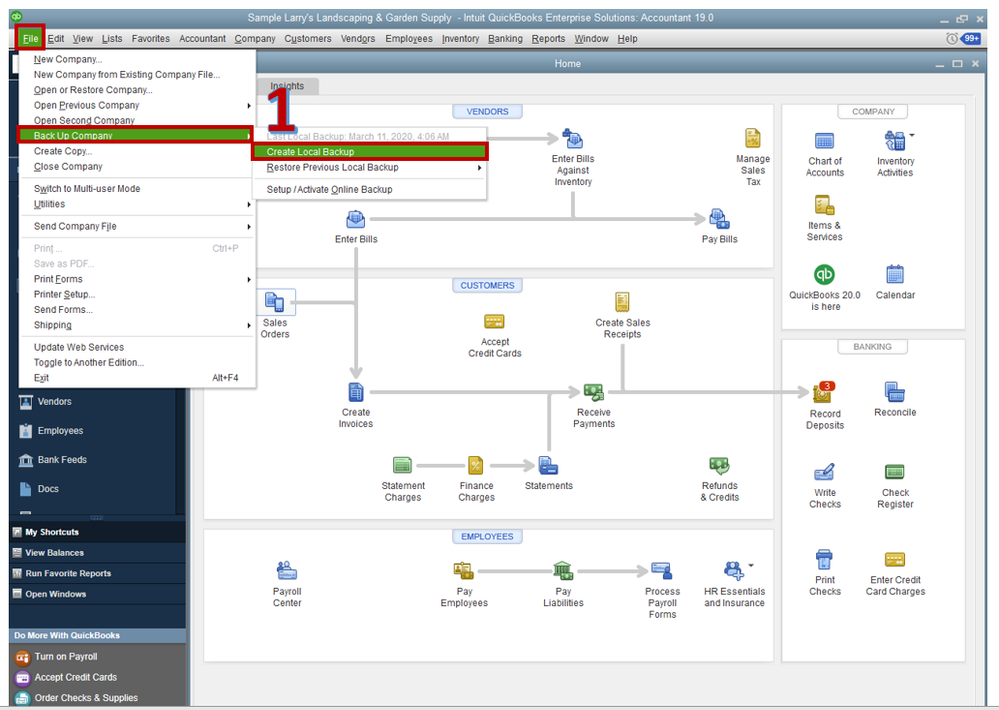999x710 pixels.
Task: Open the Calendar icon
Action: [x=895, y=275]
